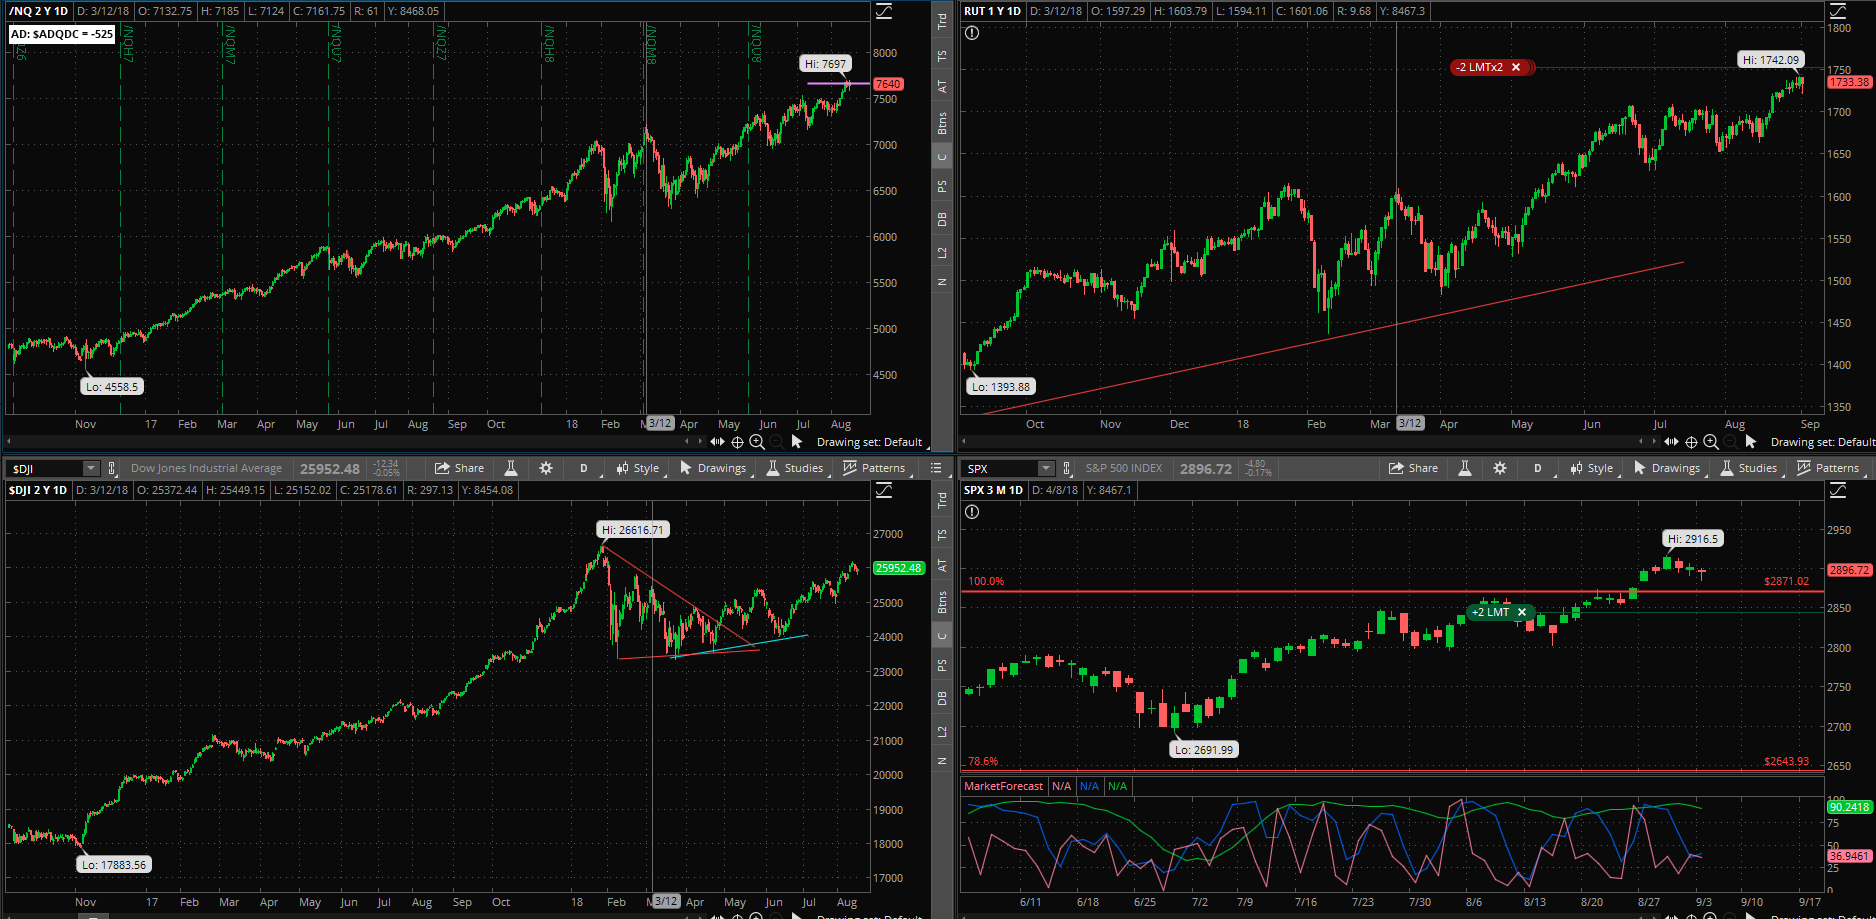Click the price scale icon on the /NQ chart
Image resolution: width=1876 pixels, height=919 pixels.
tap(884, 11)
